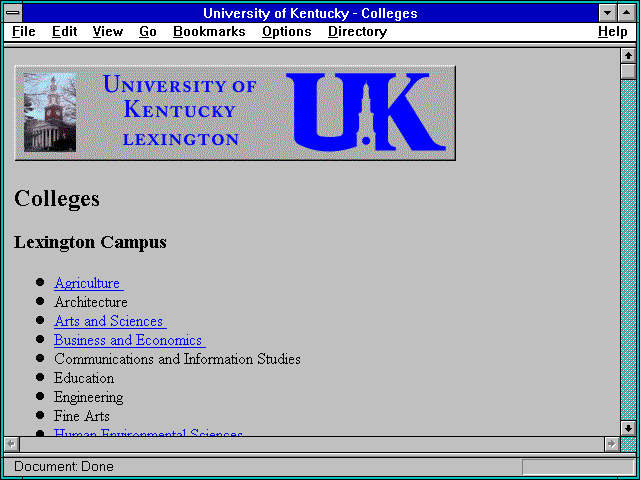
Task: Click Communications and Information Studies text
Action: point(177,359)
